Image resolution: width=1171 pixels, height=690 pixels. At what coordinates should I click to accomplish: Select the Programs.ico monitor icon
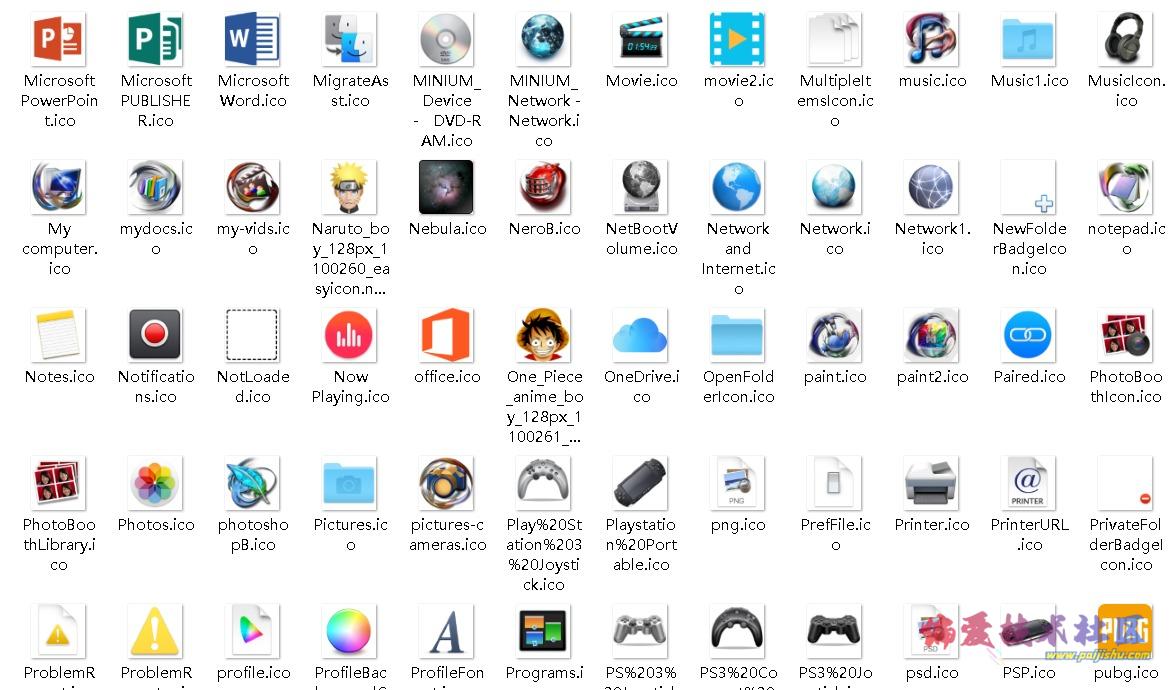click(544, 631)
